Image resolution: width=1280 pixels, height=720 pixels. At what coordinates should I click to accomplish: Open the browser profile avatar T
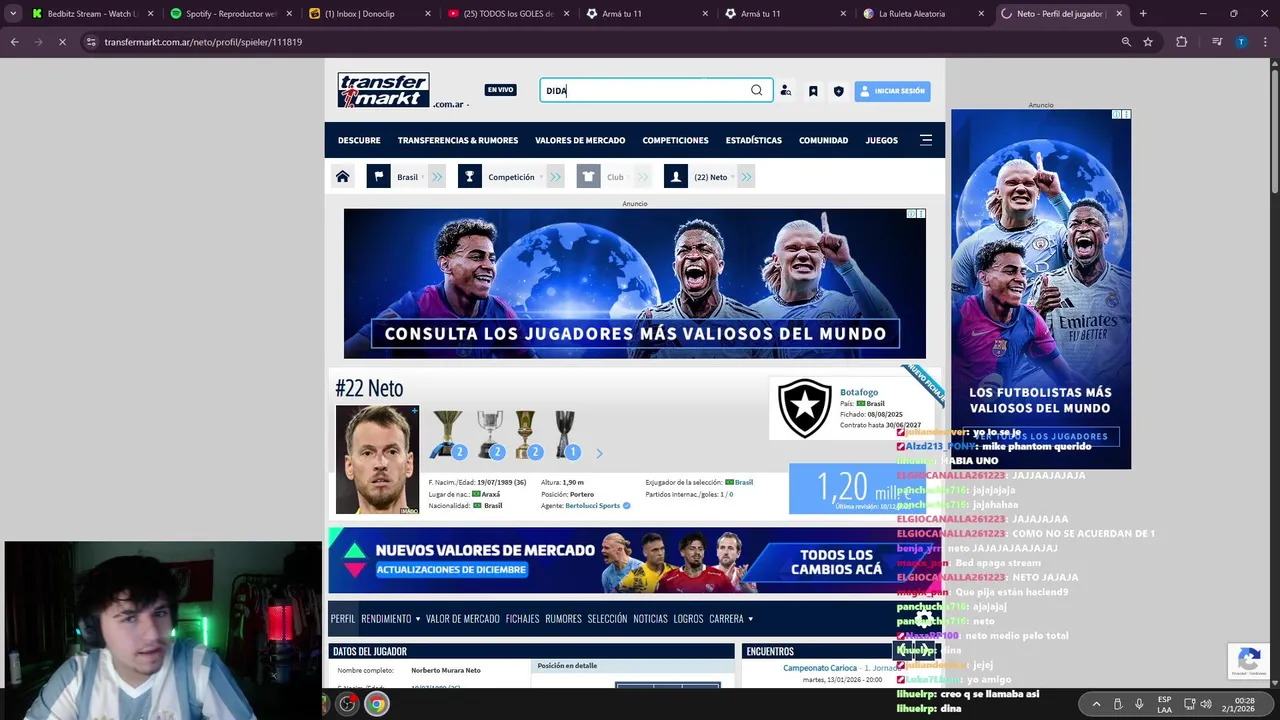point(1241,42)
